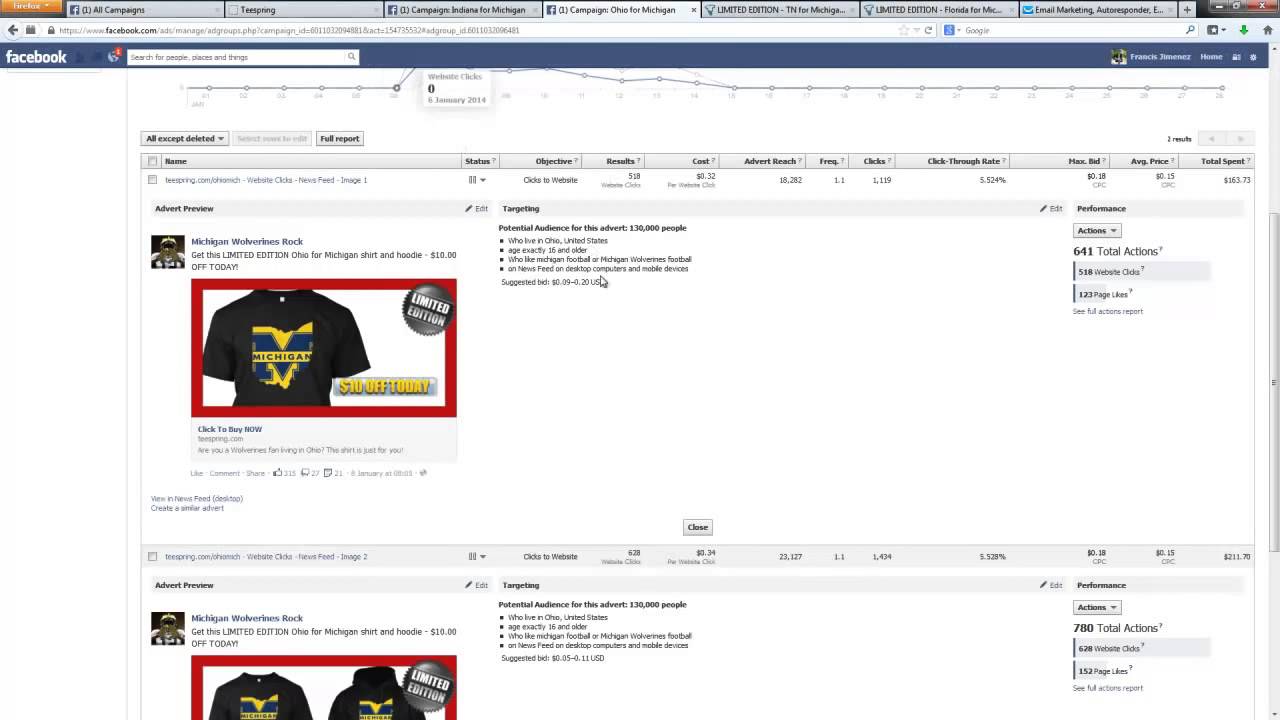Click the bookmarks menu toolbar icon
This screenshot has width=1280, height=720.
pos(1216,30)
